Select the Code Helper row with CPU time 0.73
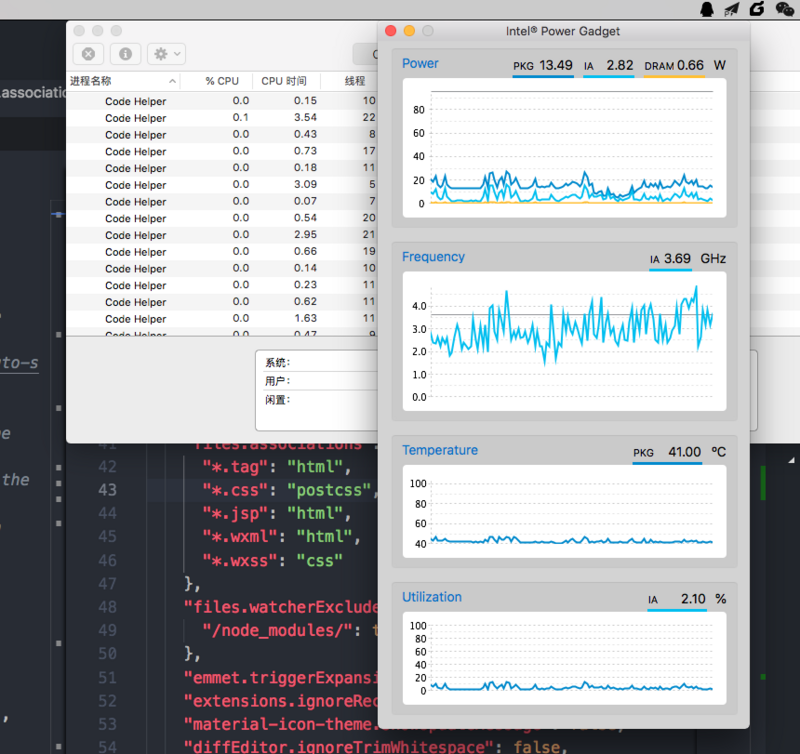The width and height of the screenshot is (800, 754). coord(222,152)
